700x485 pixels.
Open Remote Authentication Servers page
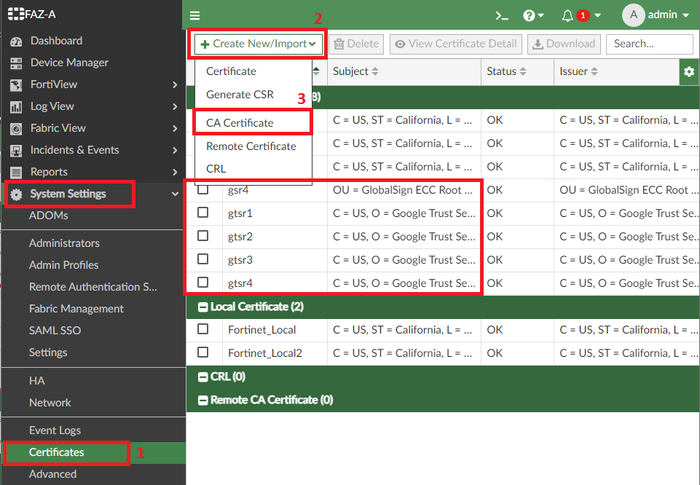(93, 287)
